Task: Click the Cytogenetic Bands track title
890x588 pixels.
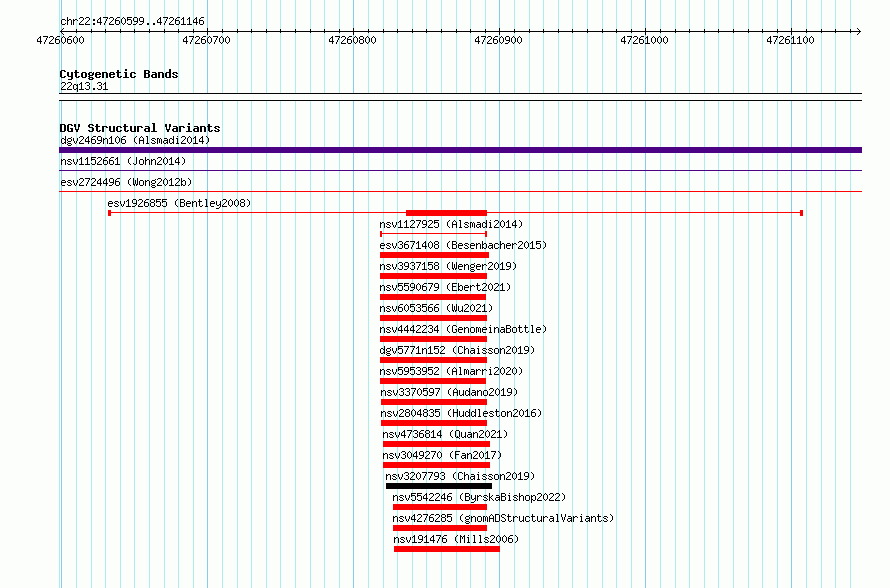Action: 119,74
